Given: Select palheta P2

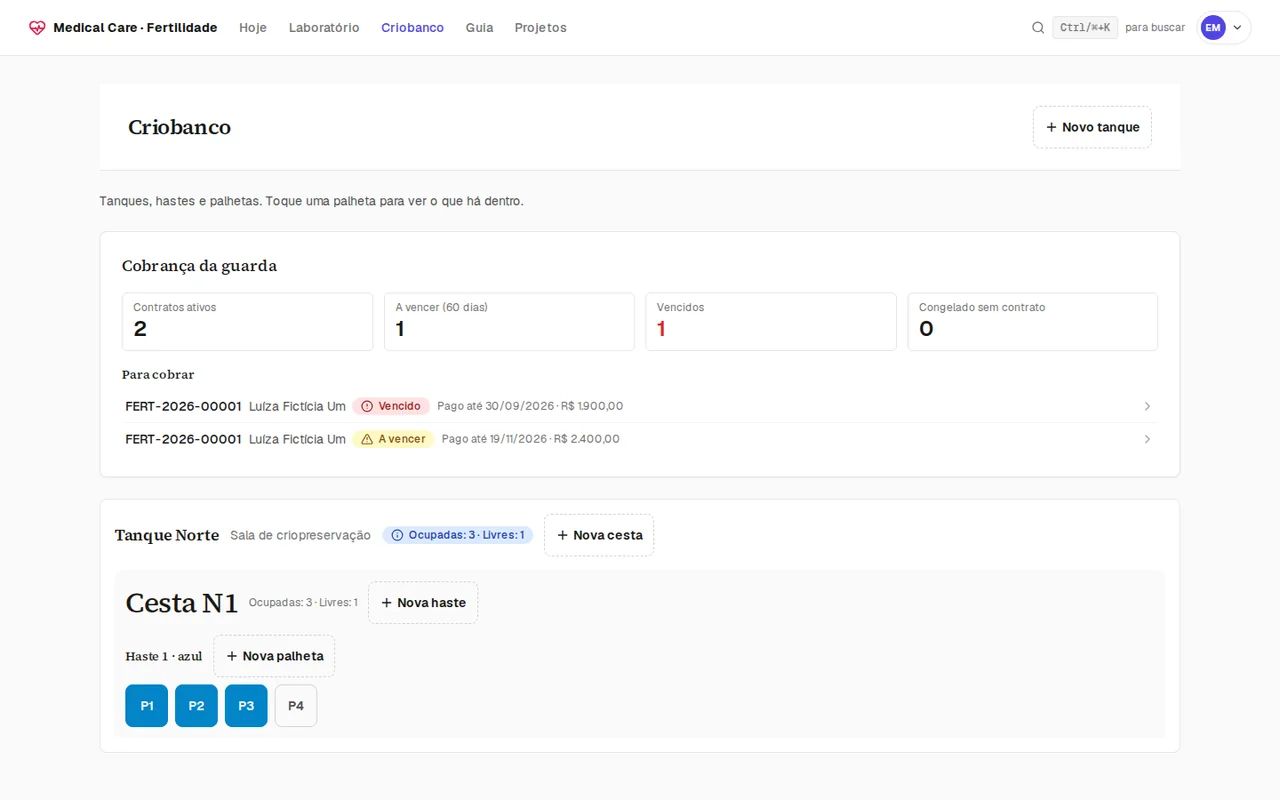Looking at the screenshot, I should (196, 706).
